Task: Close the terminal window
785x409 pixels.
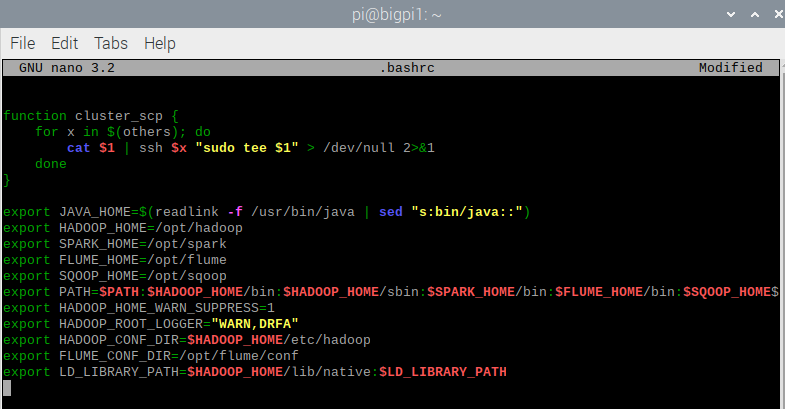Action: pyautogui.click(x=779, y=15)
